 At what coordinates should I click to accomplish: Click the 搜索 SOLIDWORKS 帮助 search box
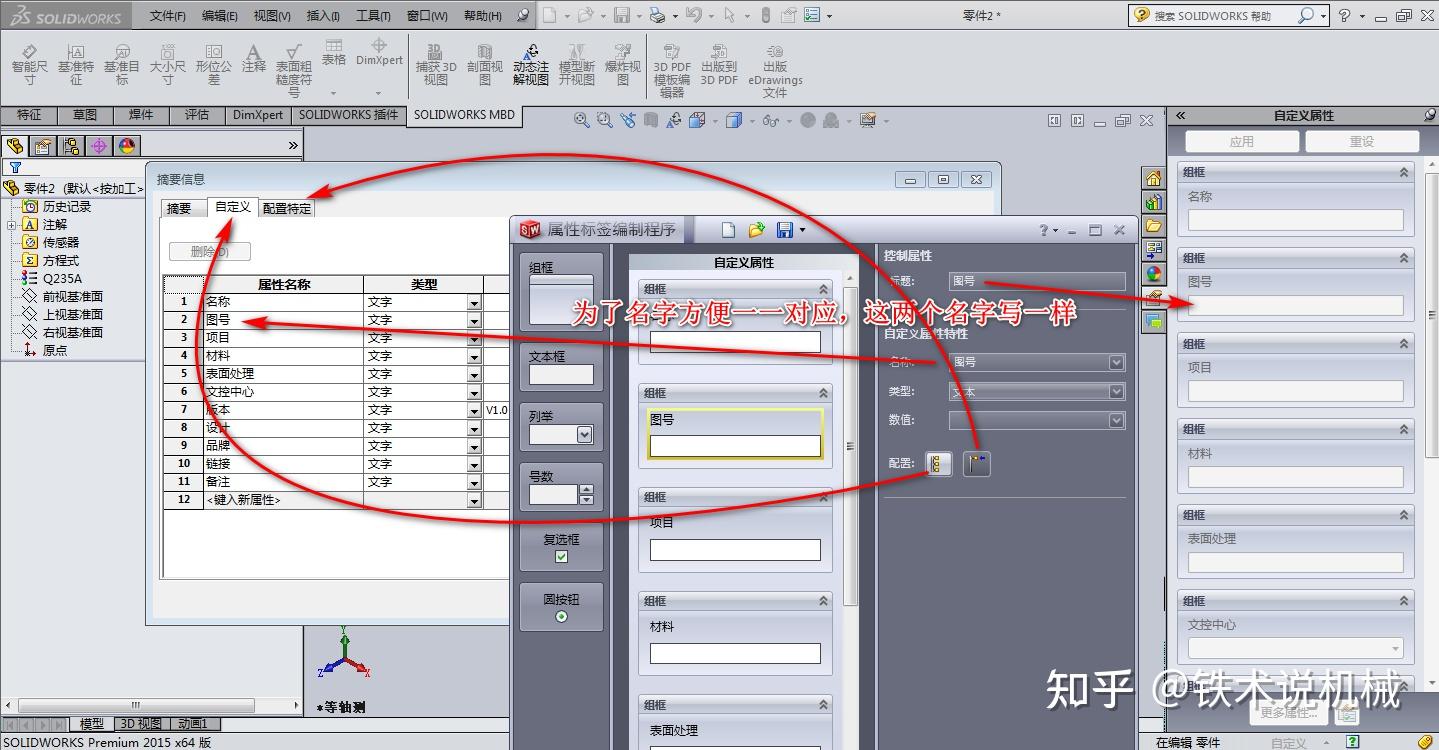point(1228,16)
